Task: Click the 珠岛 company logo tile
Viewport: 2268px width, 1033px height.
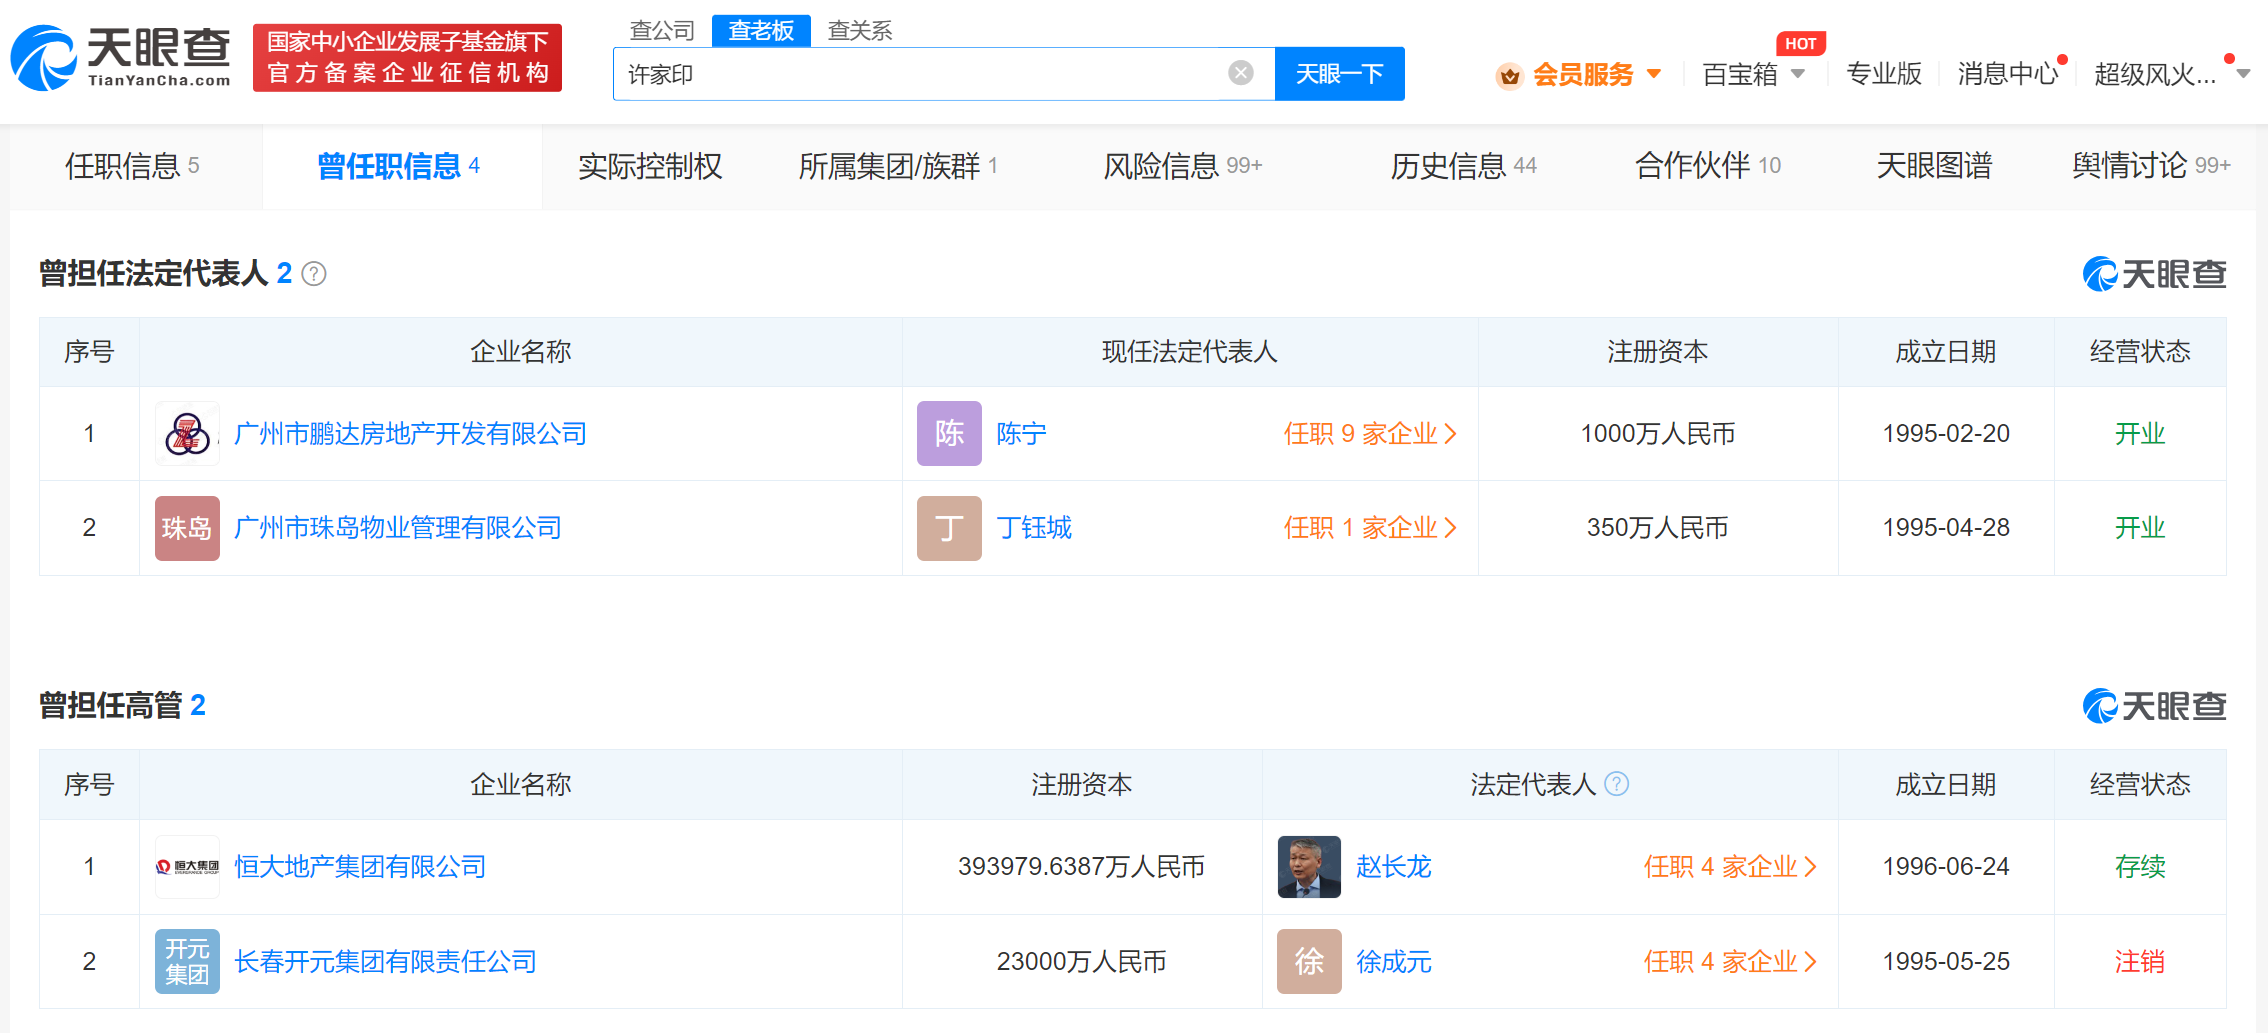Action: click(187, 528)
